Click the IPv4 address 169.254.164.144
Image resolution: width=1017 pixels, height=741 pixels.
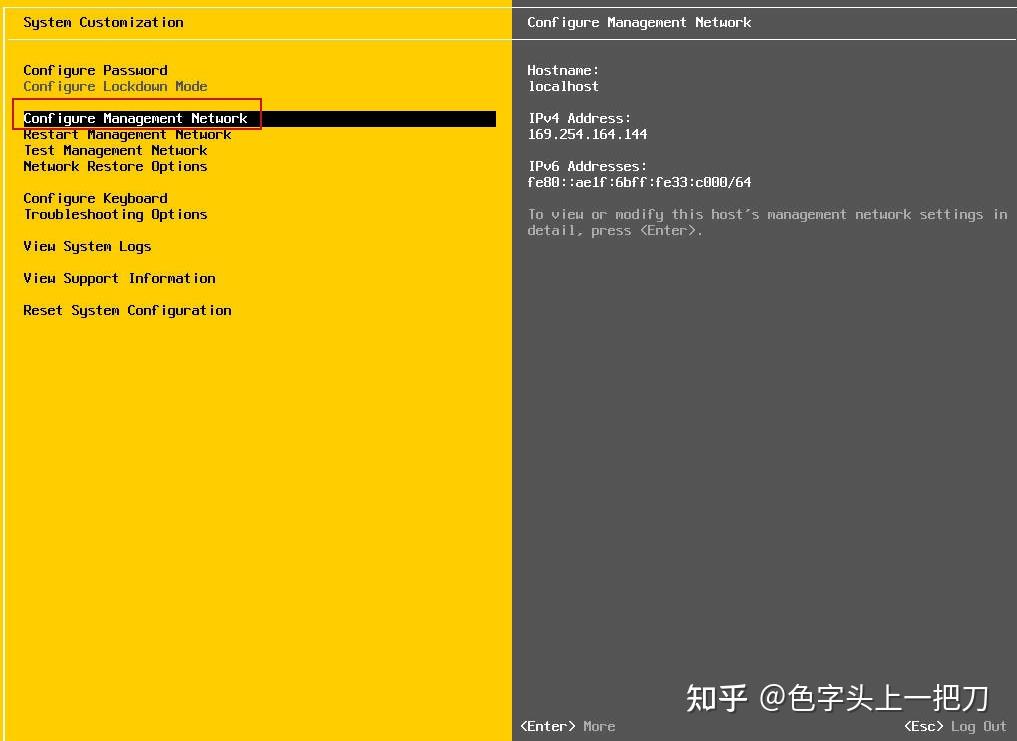tap(587, 134)
